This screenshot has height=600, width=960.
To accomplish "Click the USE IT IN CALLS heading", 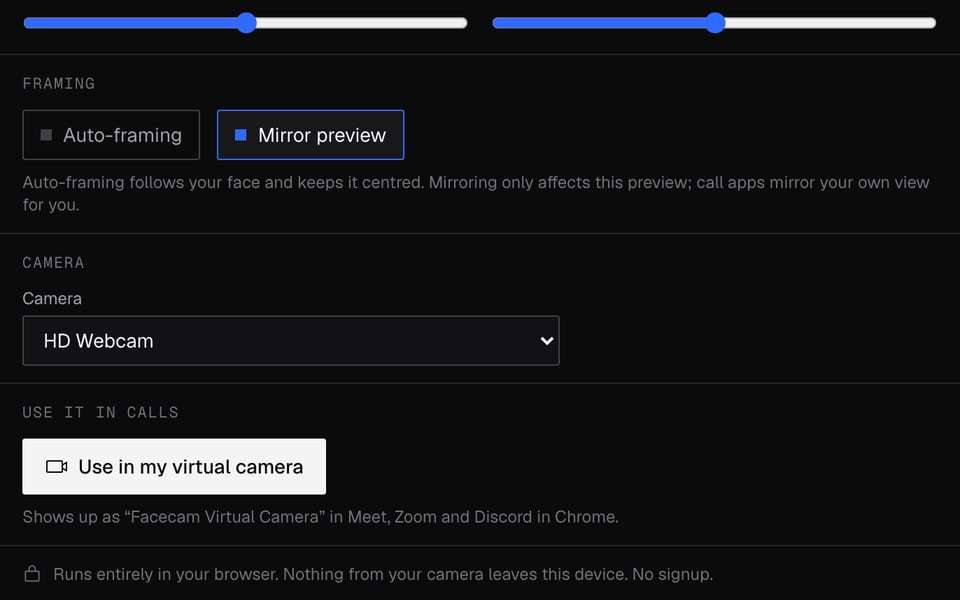I will click(100, 412).
